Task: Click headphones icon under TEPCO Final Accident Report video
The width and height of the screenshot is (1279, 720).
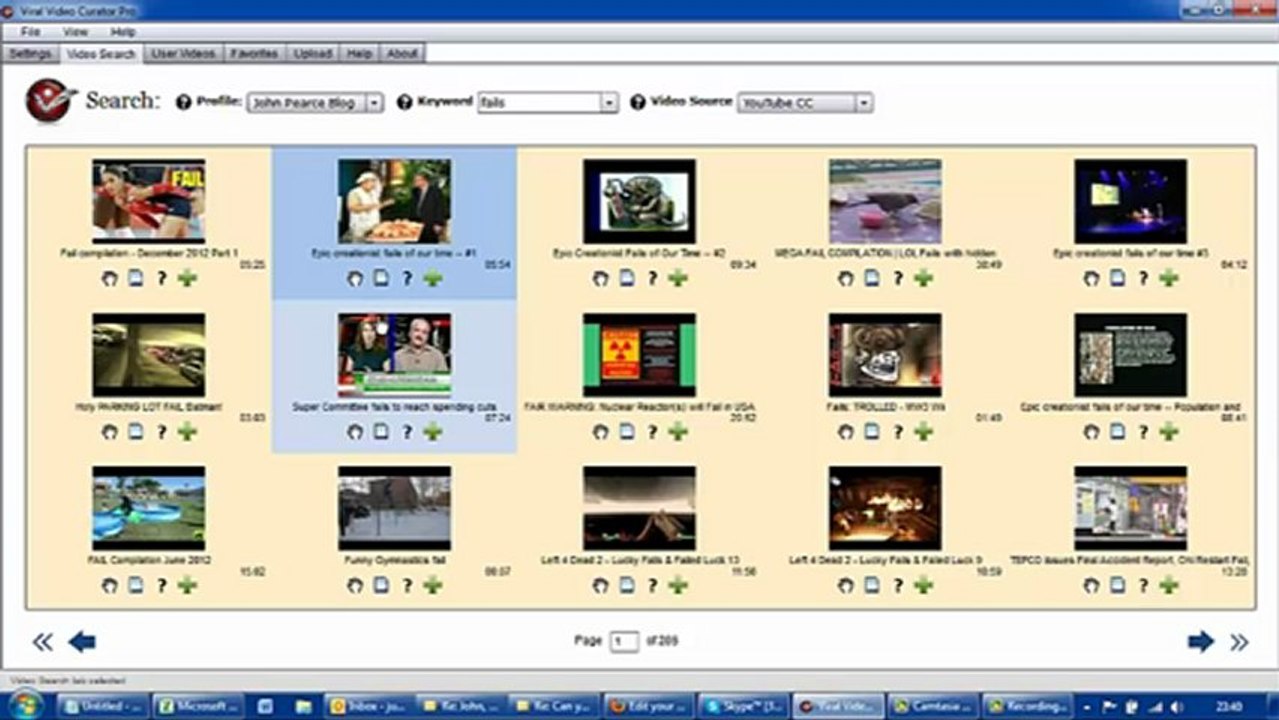Action: 1092,585
